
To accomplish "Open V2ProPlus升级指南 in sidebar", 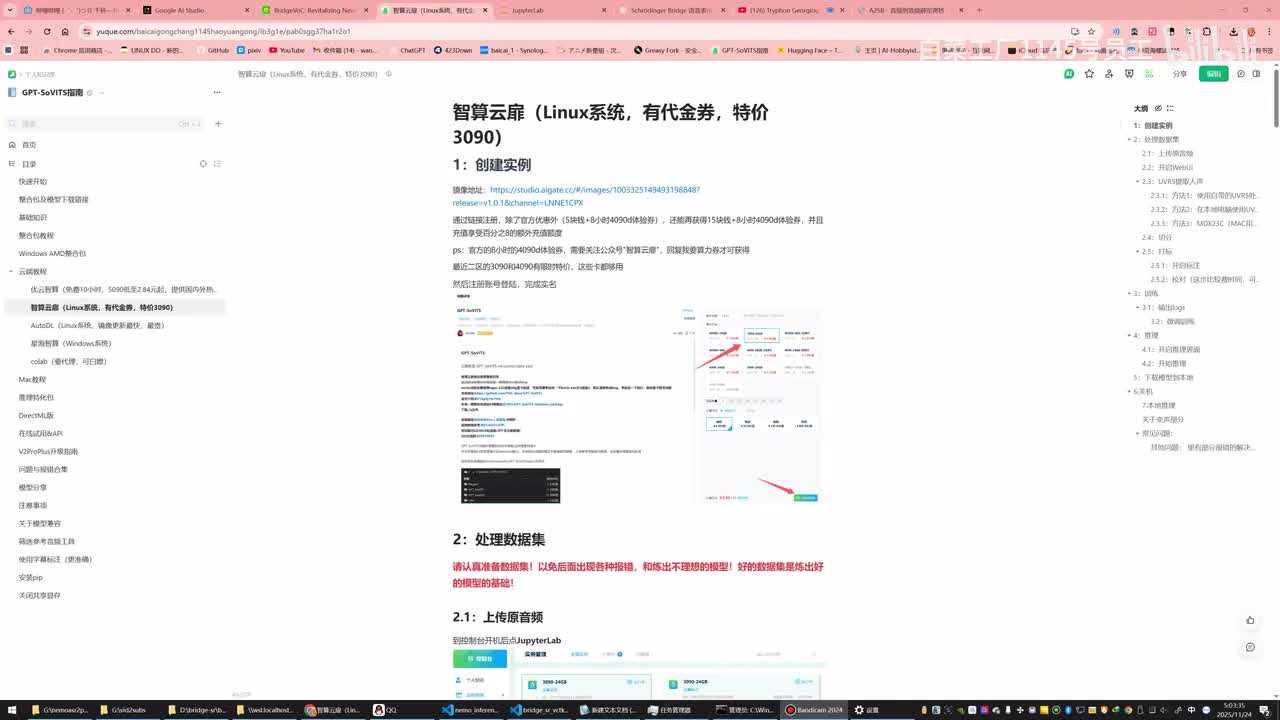I will click(48, 452).
